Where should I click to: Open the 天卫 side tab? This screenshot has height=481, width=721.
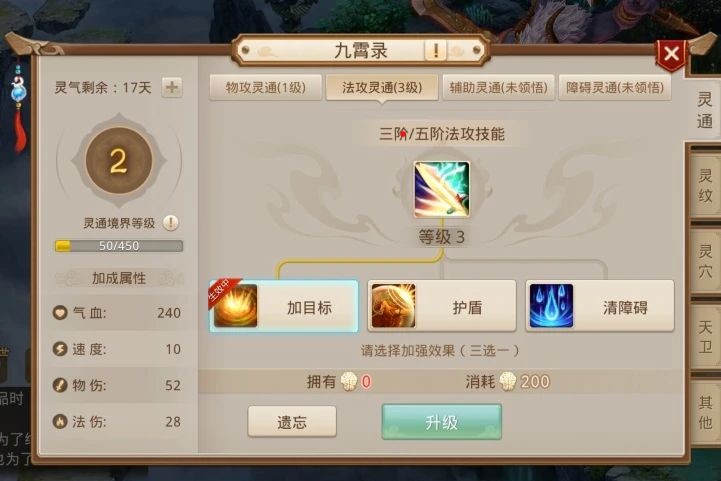705,337
